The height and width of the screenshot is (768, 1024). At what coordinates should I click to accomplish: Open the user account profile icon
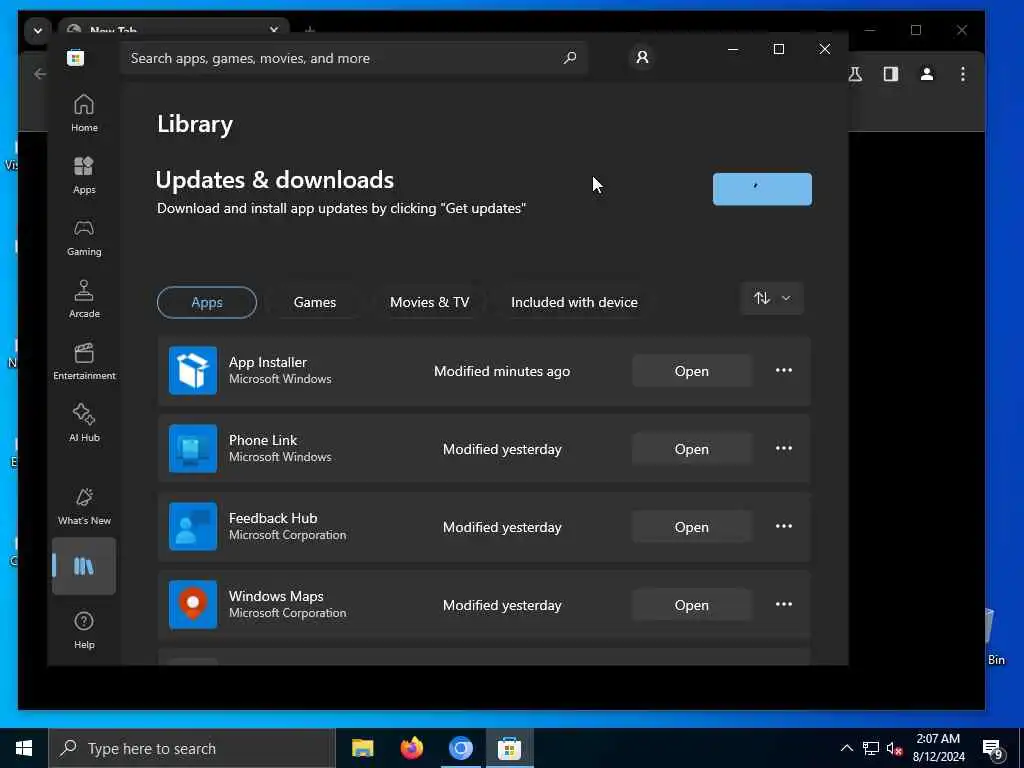click(642, 57)
